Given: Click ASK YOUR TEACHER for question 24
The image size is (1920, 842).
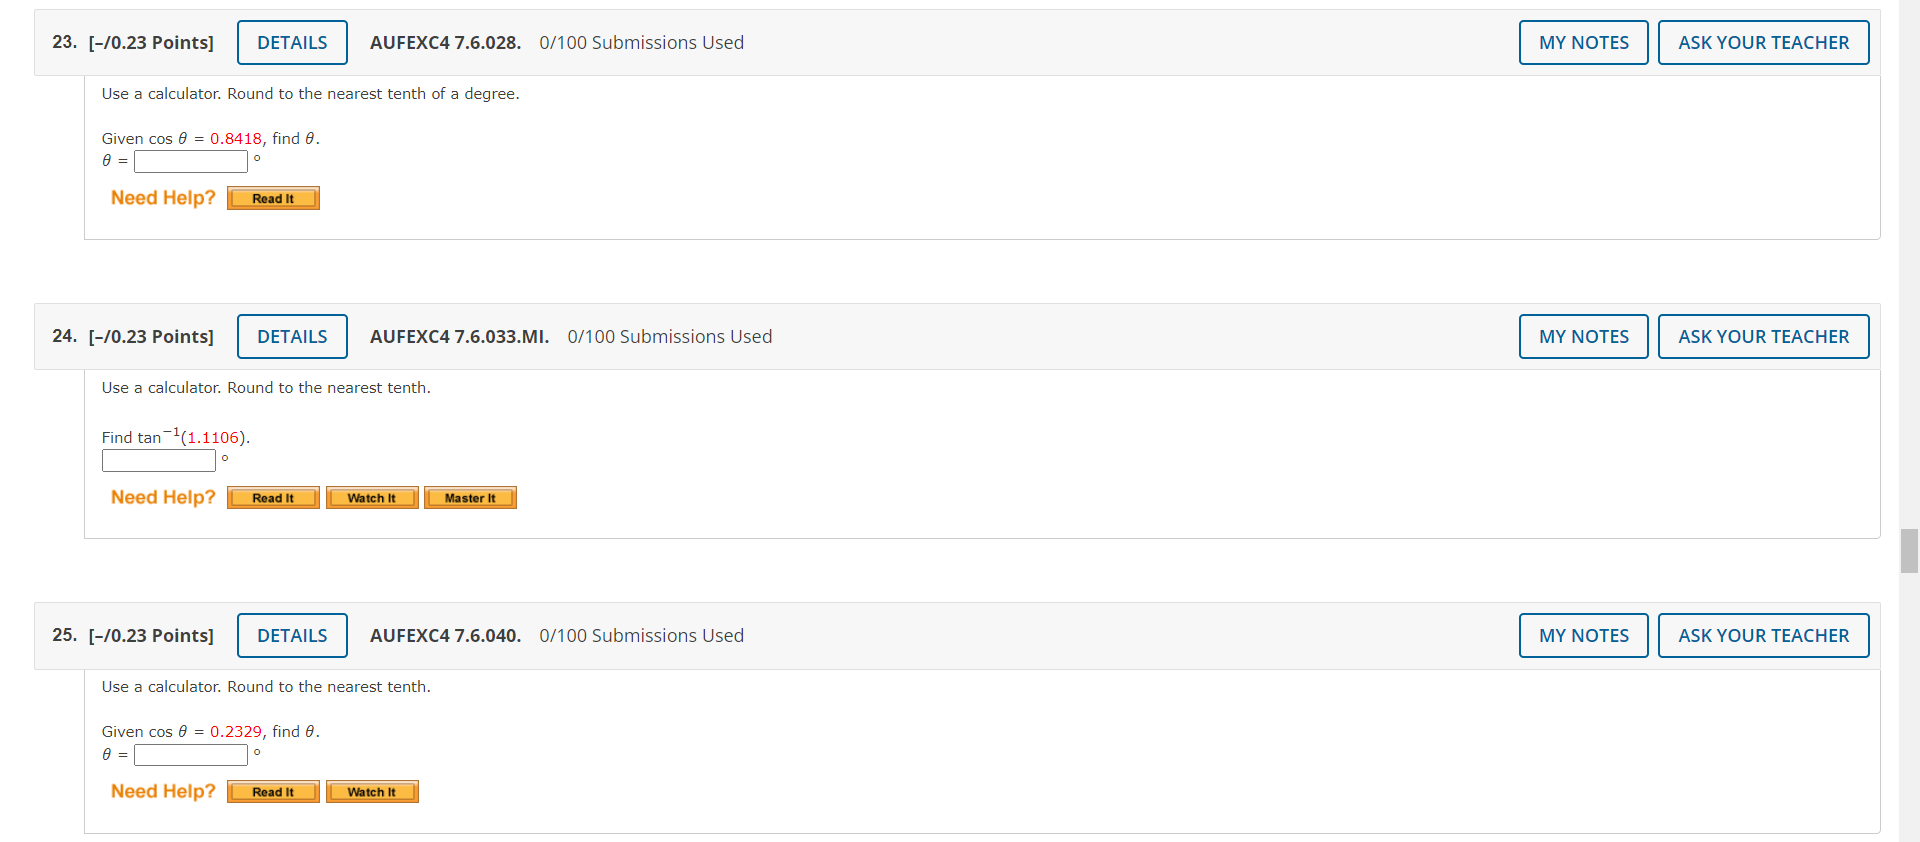Looking at the screenshot, I should [1763, 336].
